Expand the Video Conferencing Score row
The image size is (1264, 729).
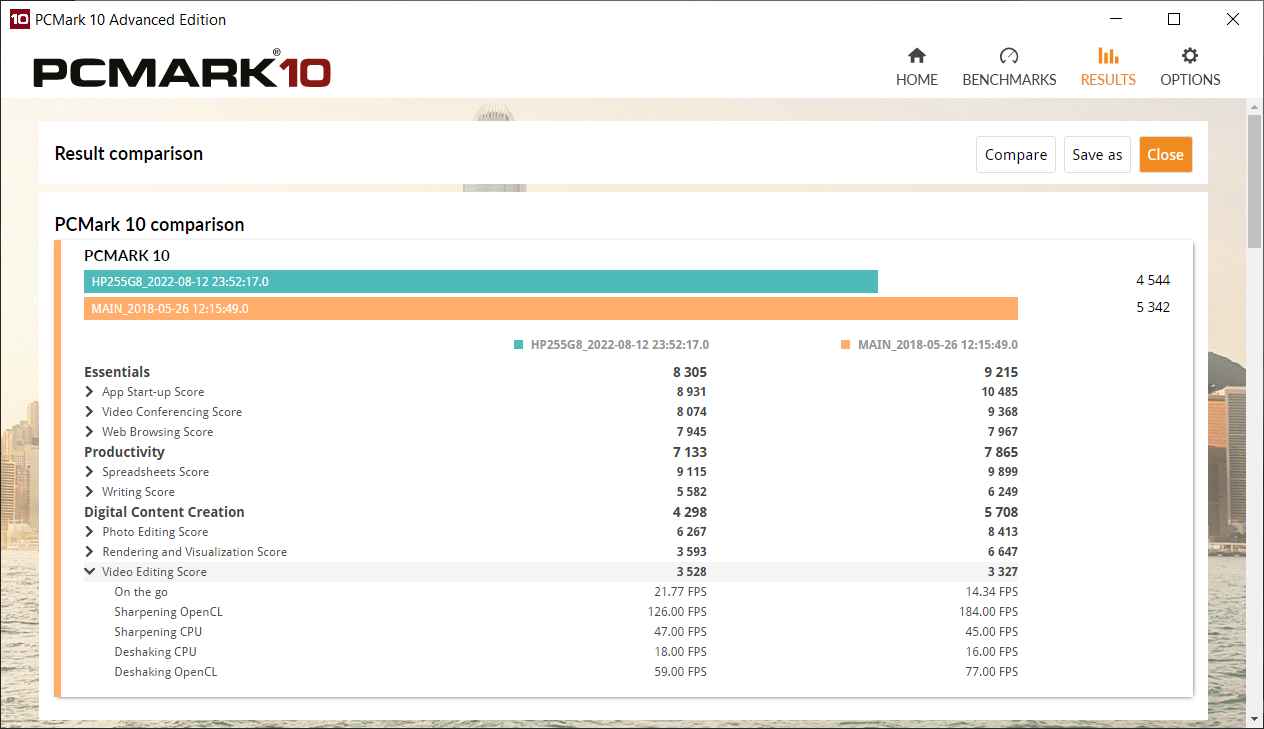pyautogui.click(x=90, y=412)
